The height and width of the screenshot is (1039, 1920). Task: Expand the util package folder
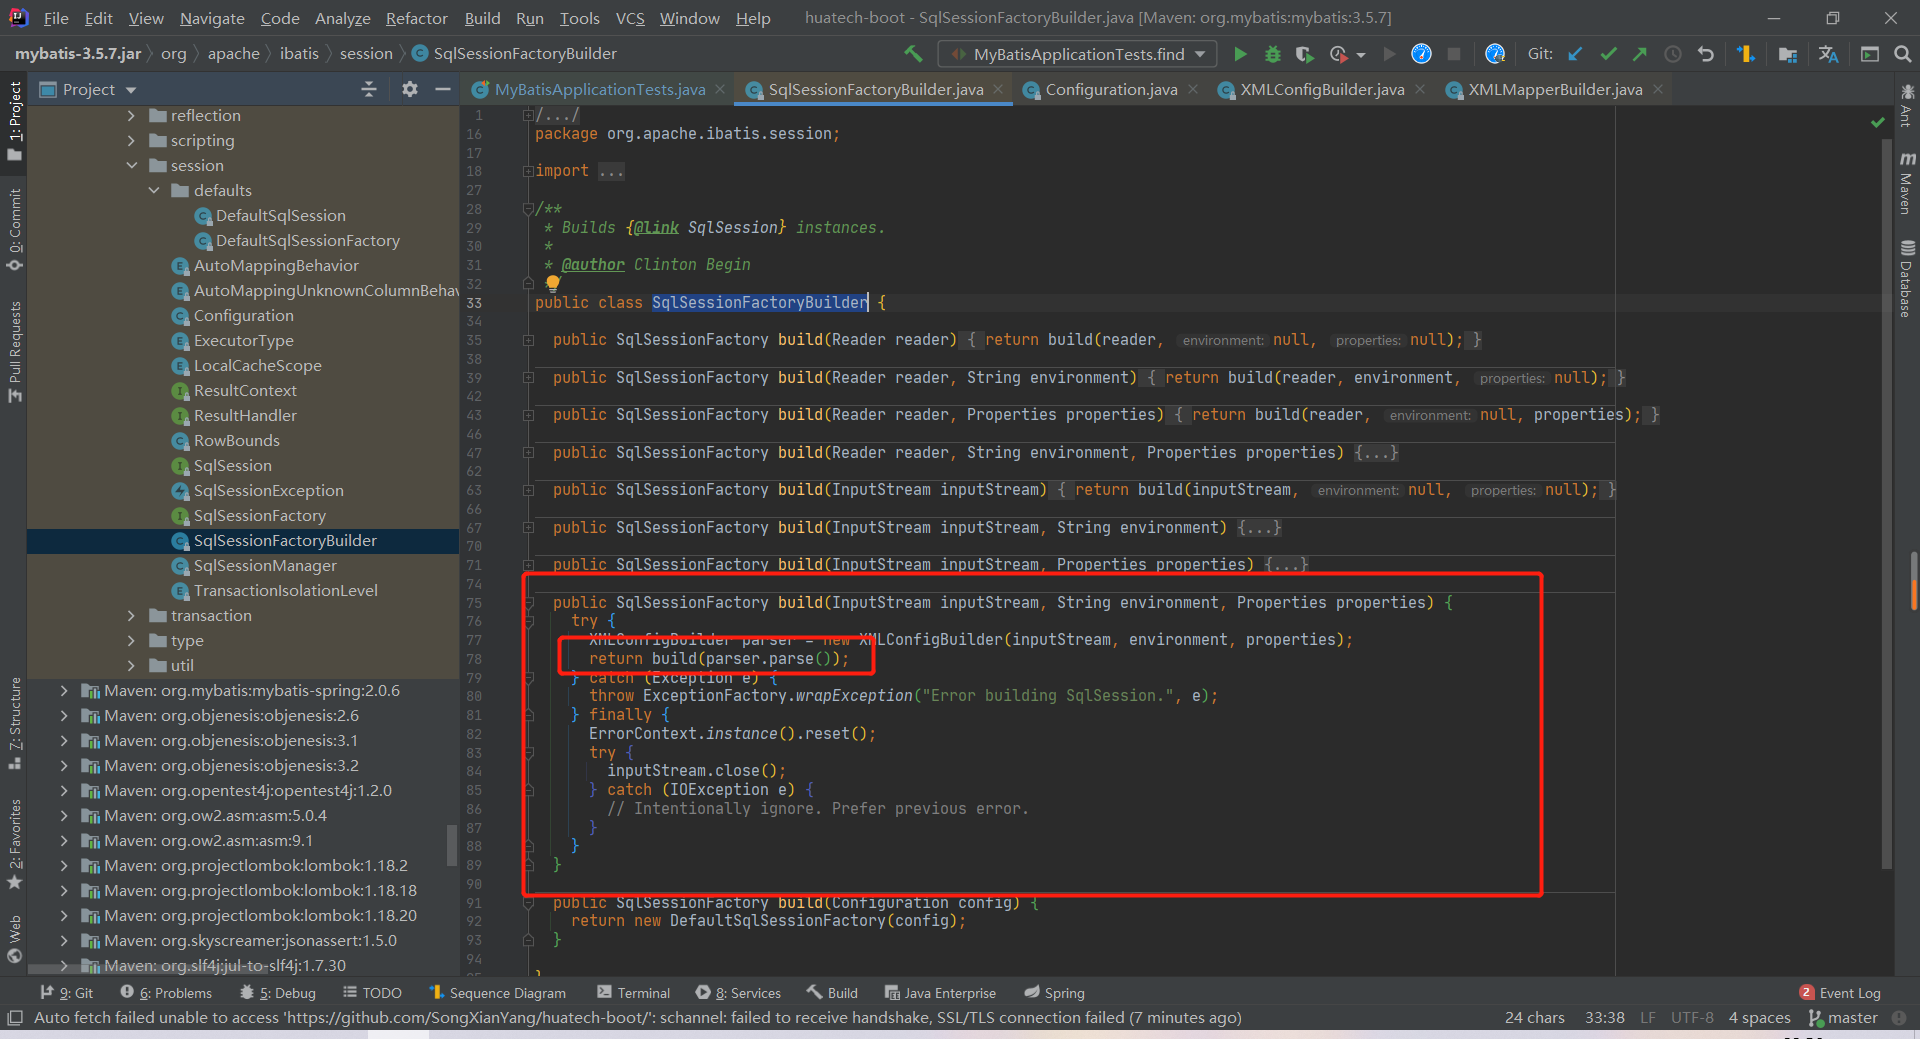pyautogui.click(x=131, y=666)
